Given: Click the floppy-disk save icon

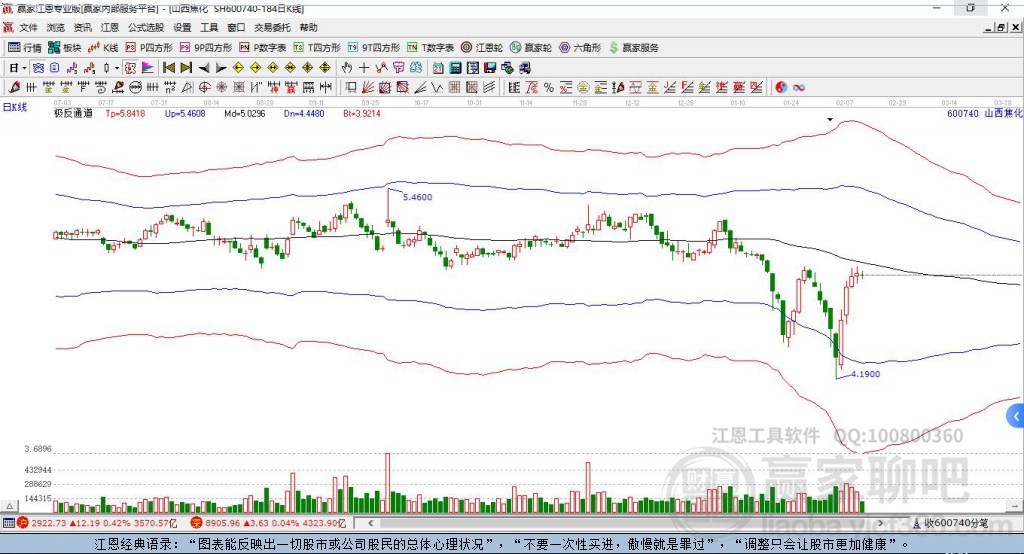Looking at the screenshot, I should [490, 68].
